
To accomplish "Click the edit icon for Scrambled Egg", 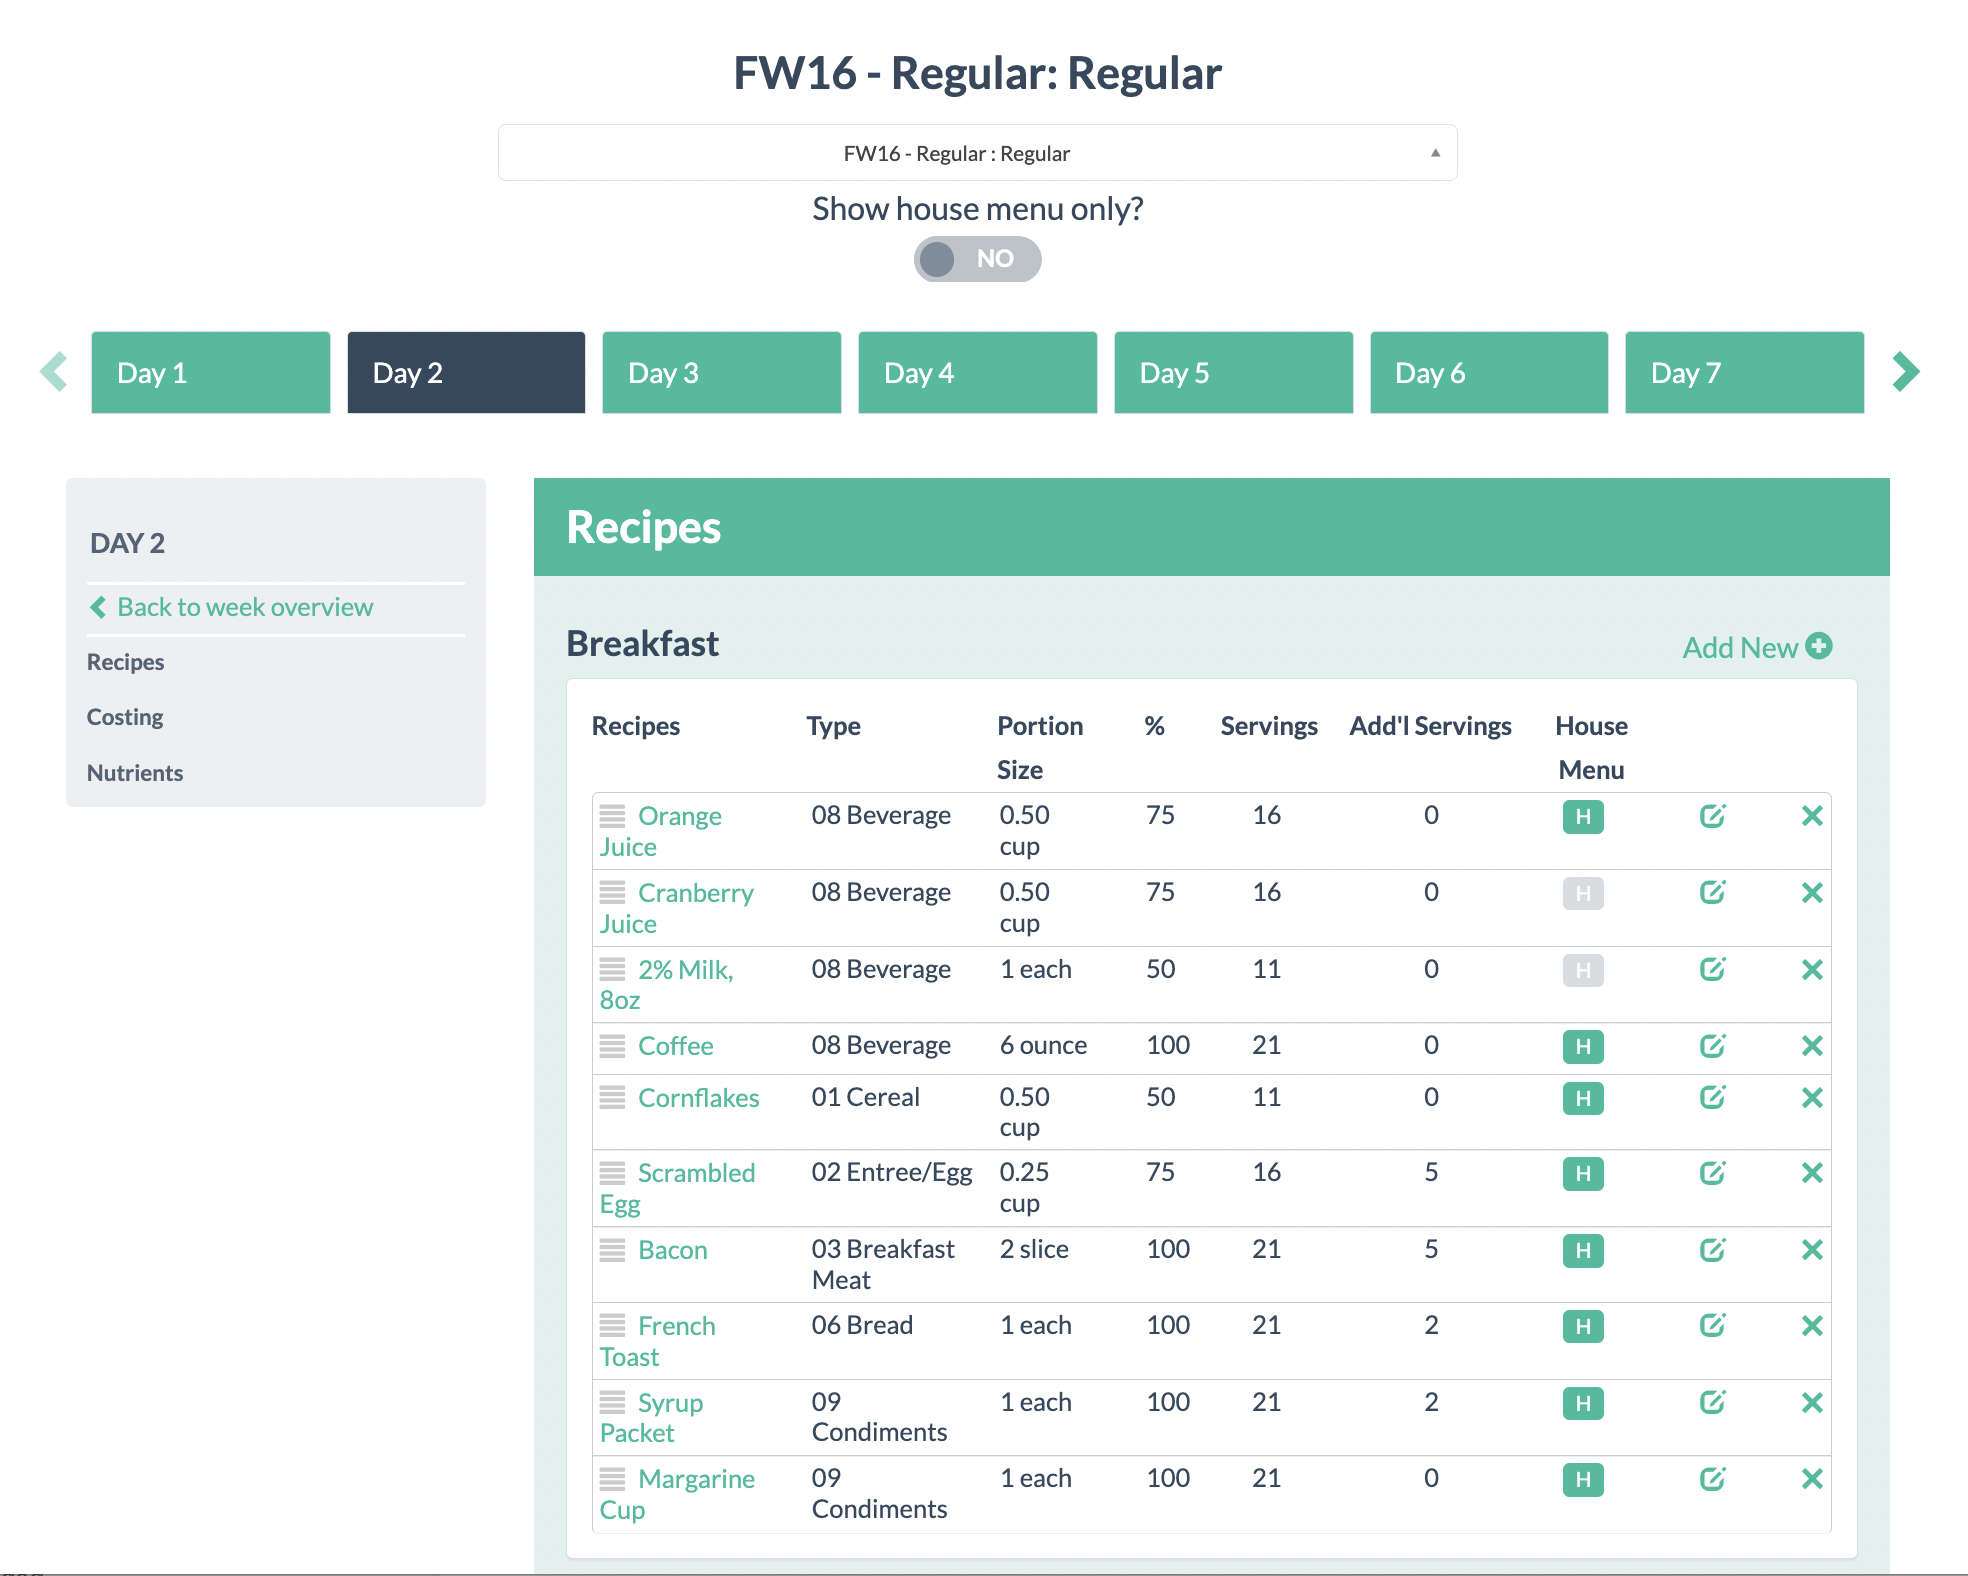I will pyautogui.click(x=1712, y=1173).
